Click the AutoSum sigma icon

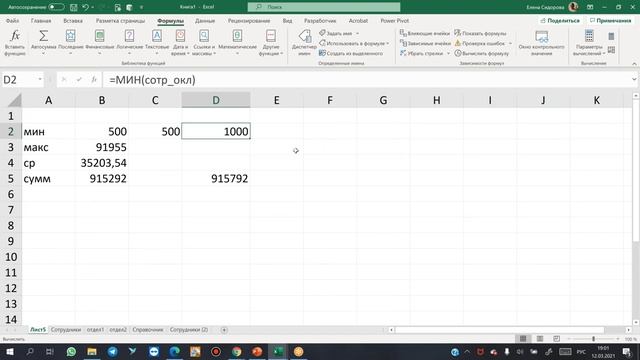43,36
